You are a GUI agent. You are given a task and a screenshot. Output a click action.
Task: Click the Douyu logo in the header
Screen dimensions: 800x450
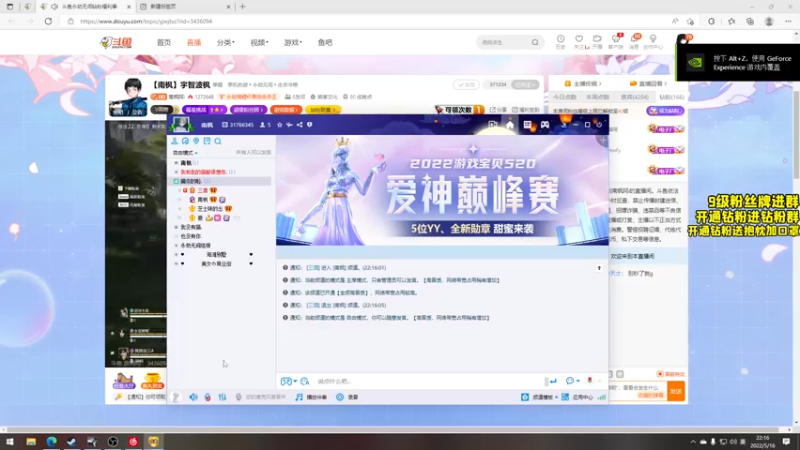[116, 42]
